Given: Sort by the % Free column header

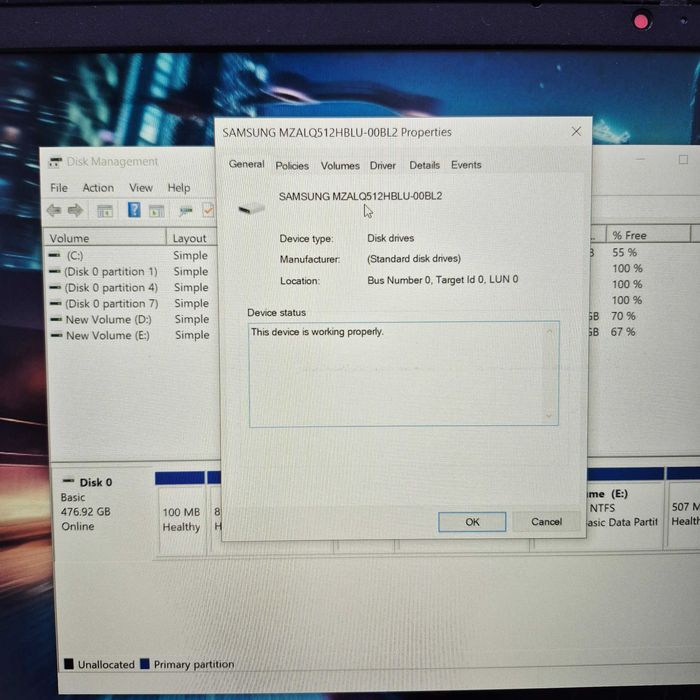Looking at the screenshot, I should (x=647, y=235).
